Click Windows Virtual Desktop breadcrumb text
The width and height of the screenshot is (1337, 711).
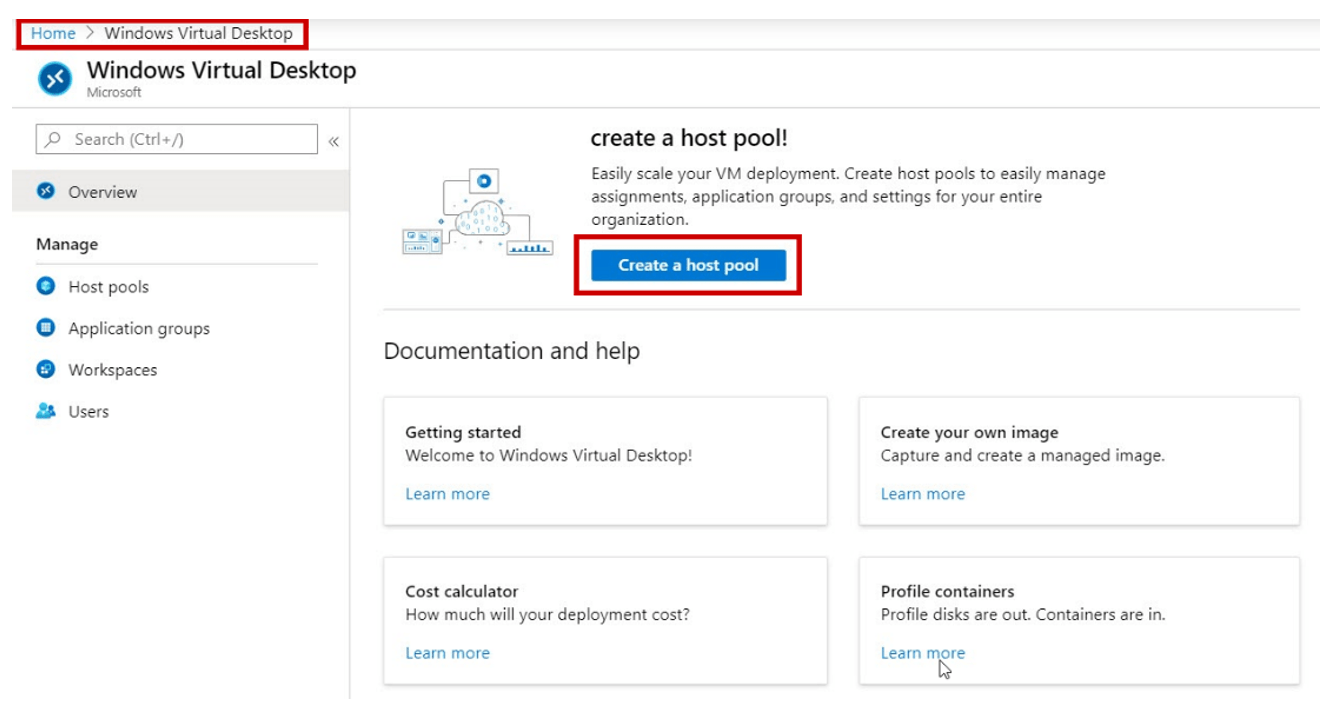tap(198, 33)
